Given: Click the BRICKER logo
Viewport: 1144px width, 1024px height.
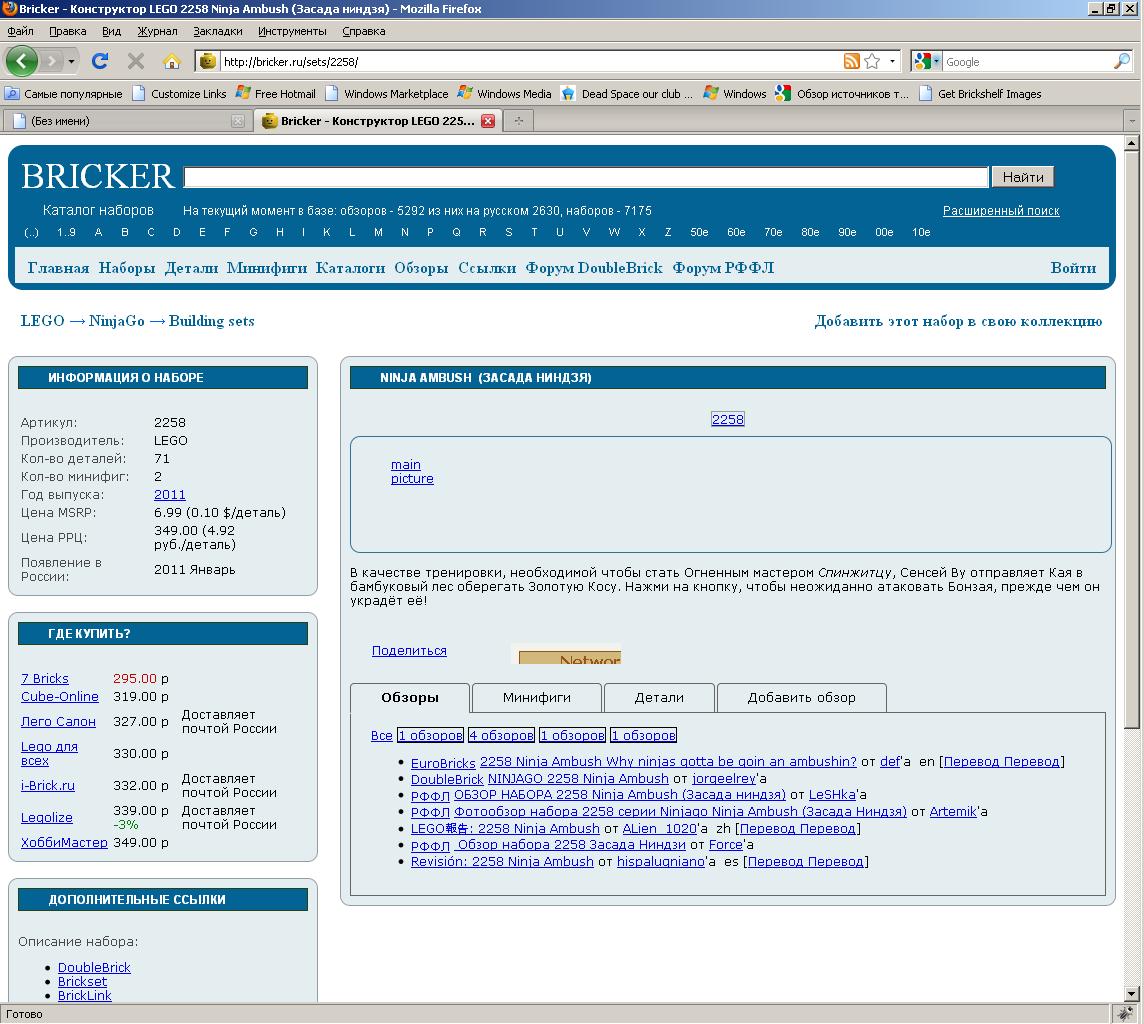Looking at the screenshot, I should 97,176.
